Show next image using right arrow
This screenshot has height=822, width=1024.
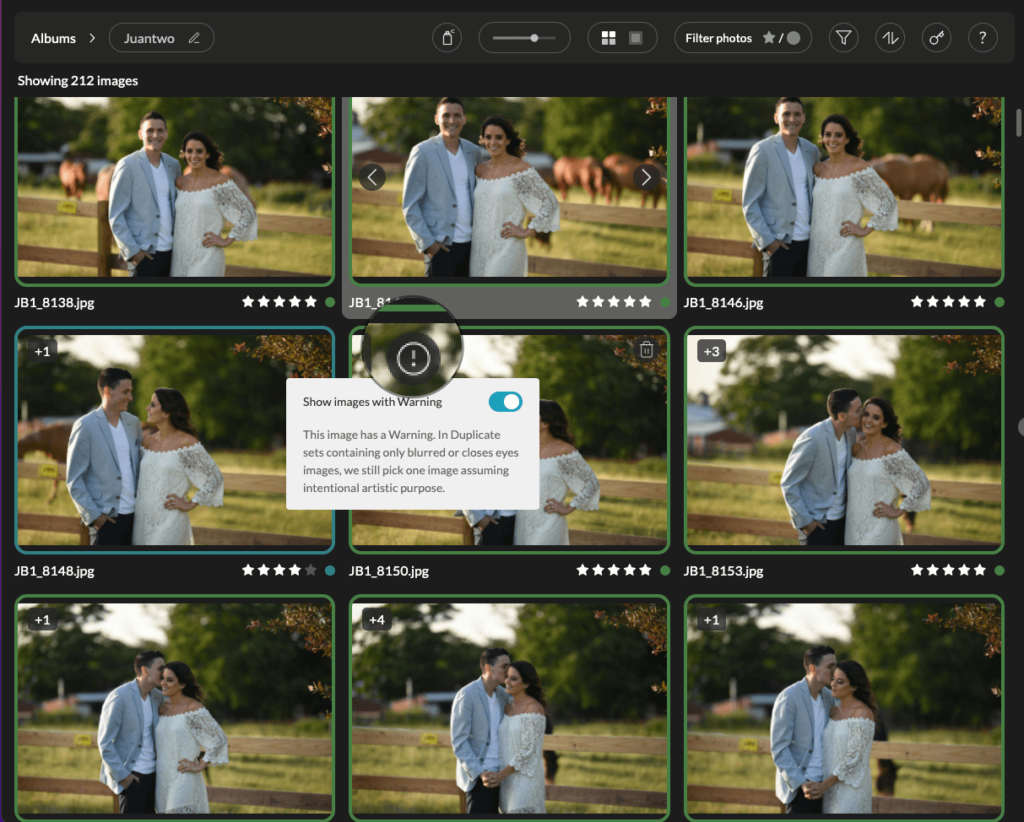tap(646, 178)
